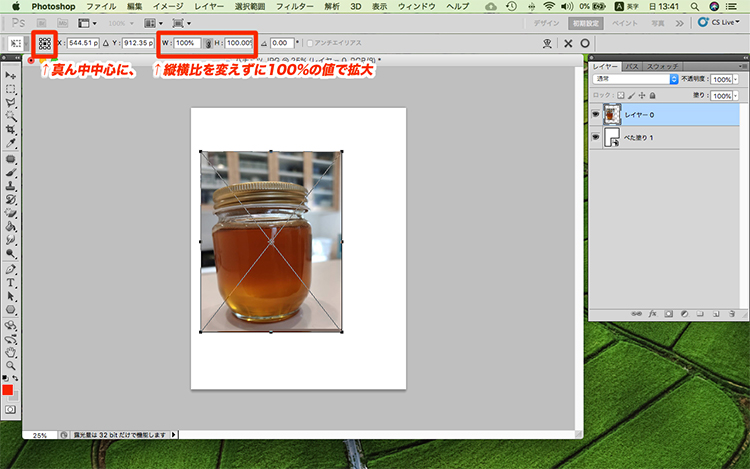Open the レイヤー menu in menu bar
The height and width of the screenshot is (469, 750).
(209, 6)
